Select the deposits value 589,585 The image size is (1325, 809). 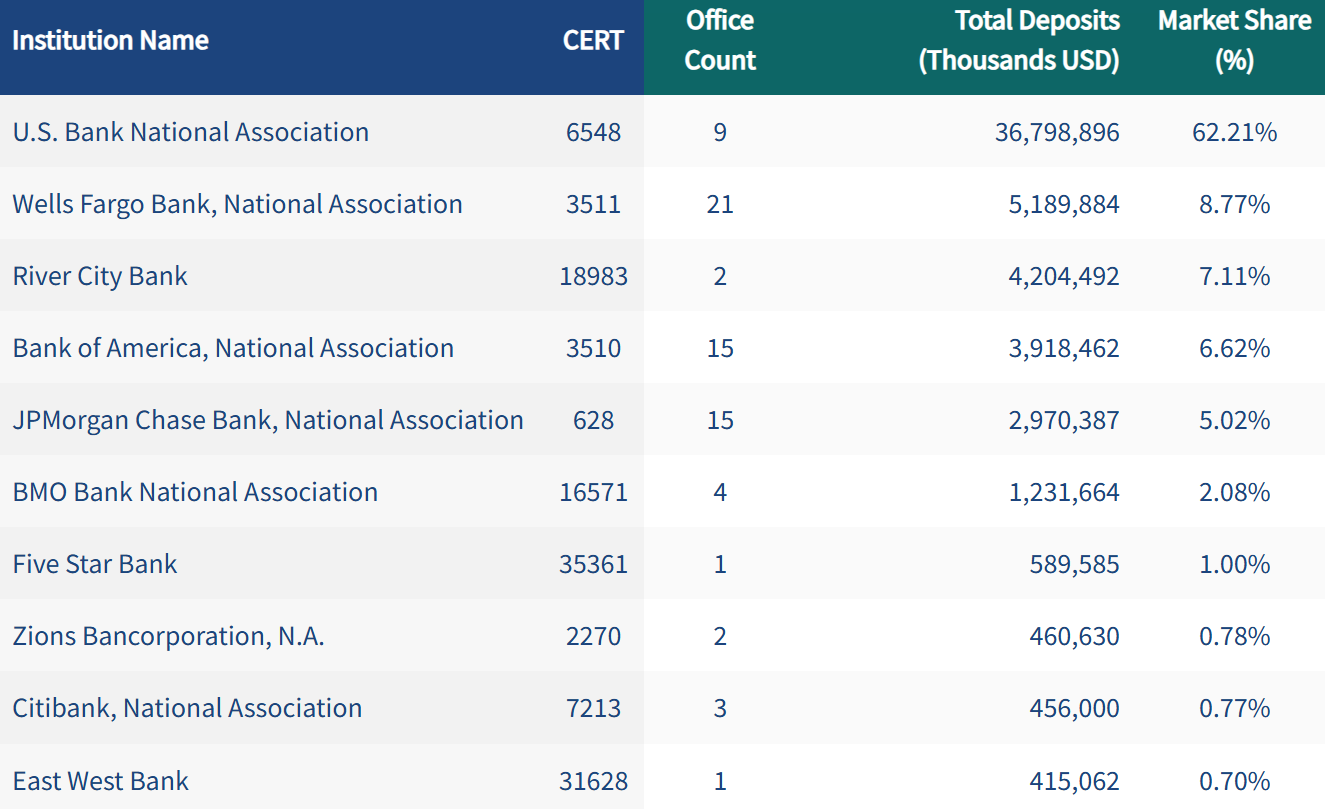1075,564
